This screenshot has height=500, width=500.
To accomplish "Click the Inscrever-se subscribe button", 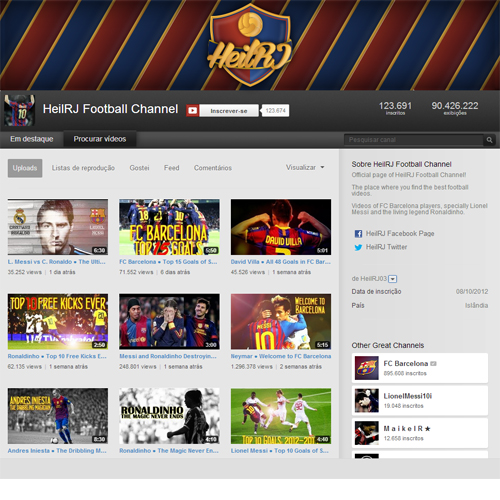I will [229, 111].
